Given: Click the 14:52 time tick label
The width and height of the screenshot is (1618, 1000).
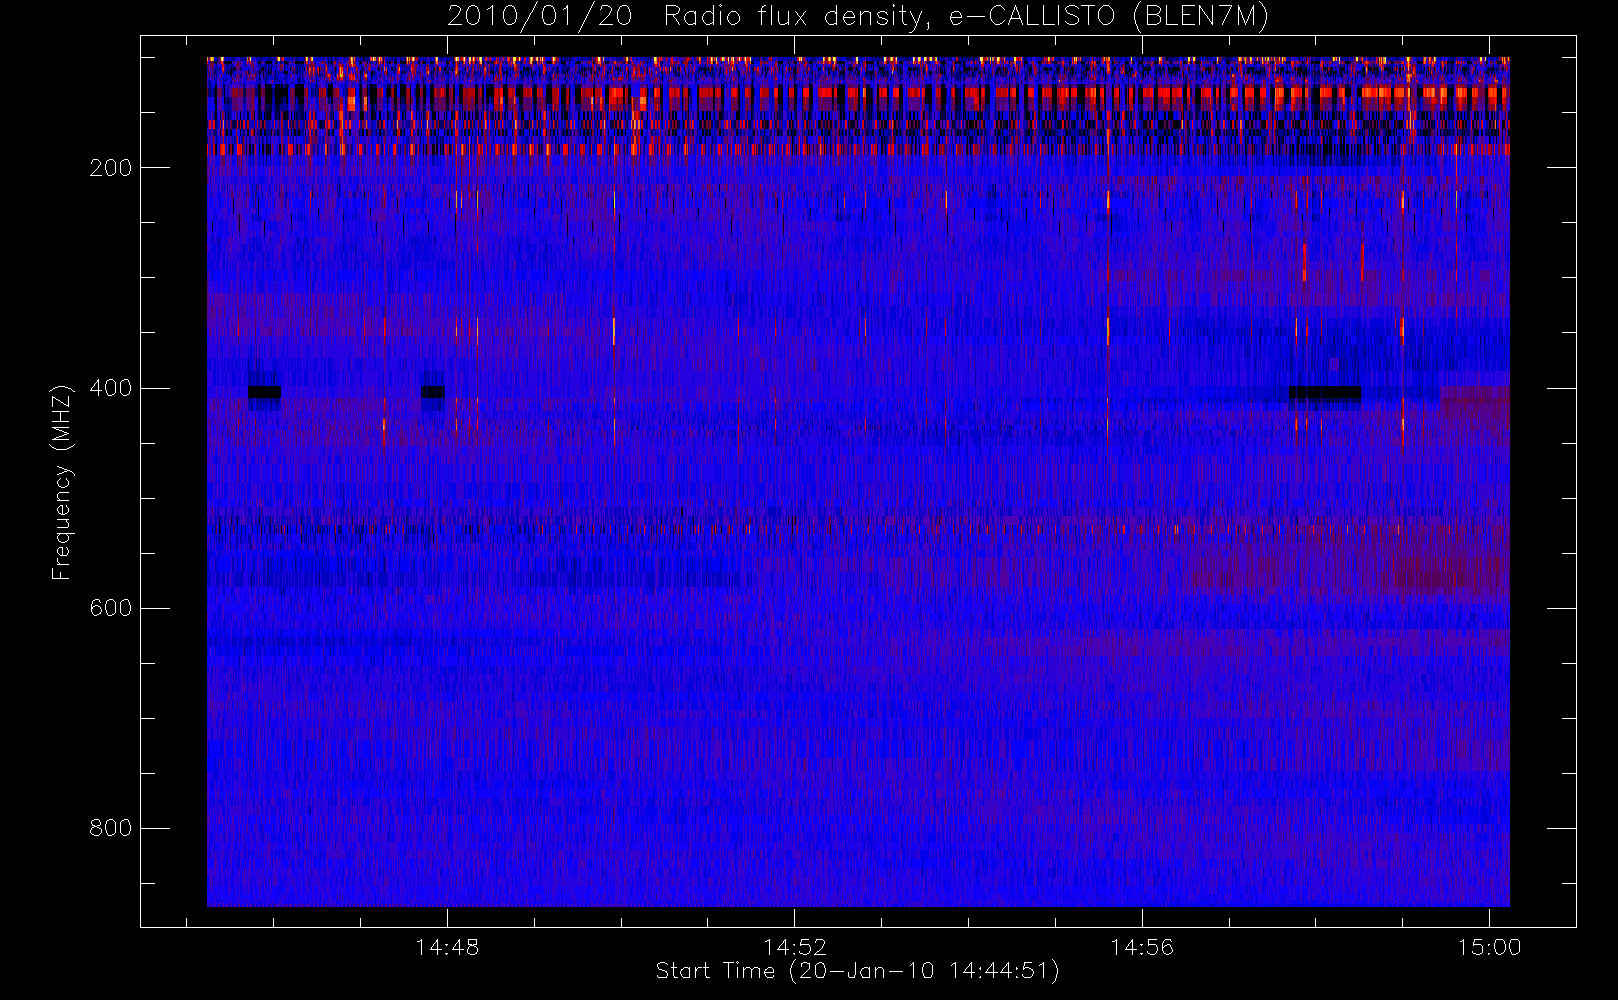Looking at the screenshot, I should tap(795, 947).
